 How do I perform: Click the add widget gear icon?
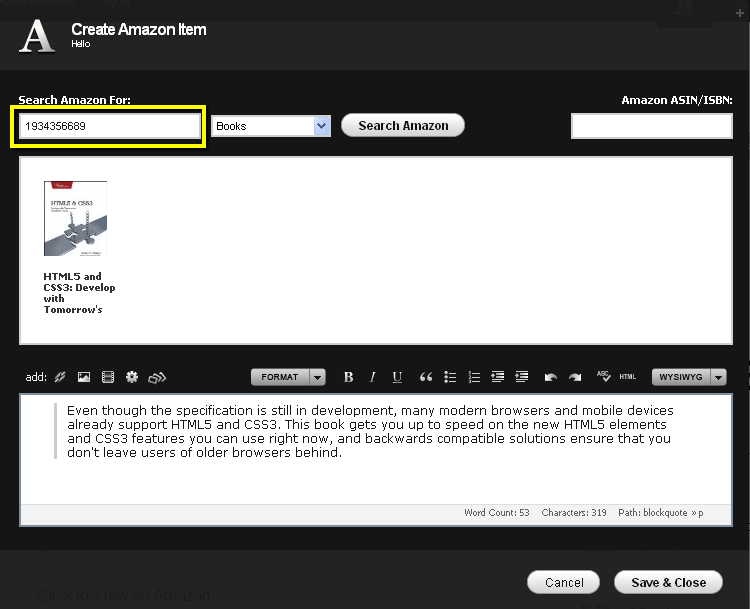point(132,377)
